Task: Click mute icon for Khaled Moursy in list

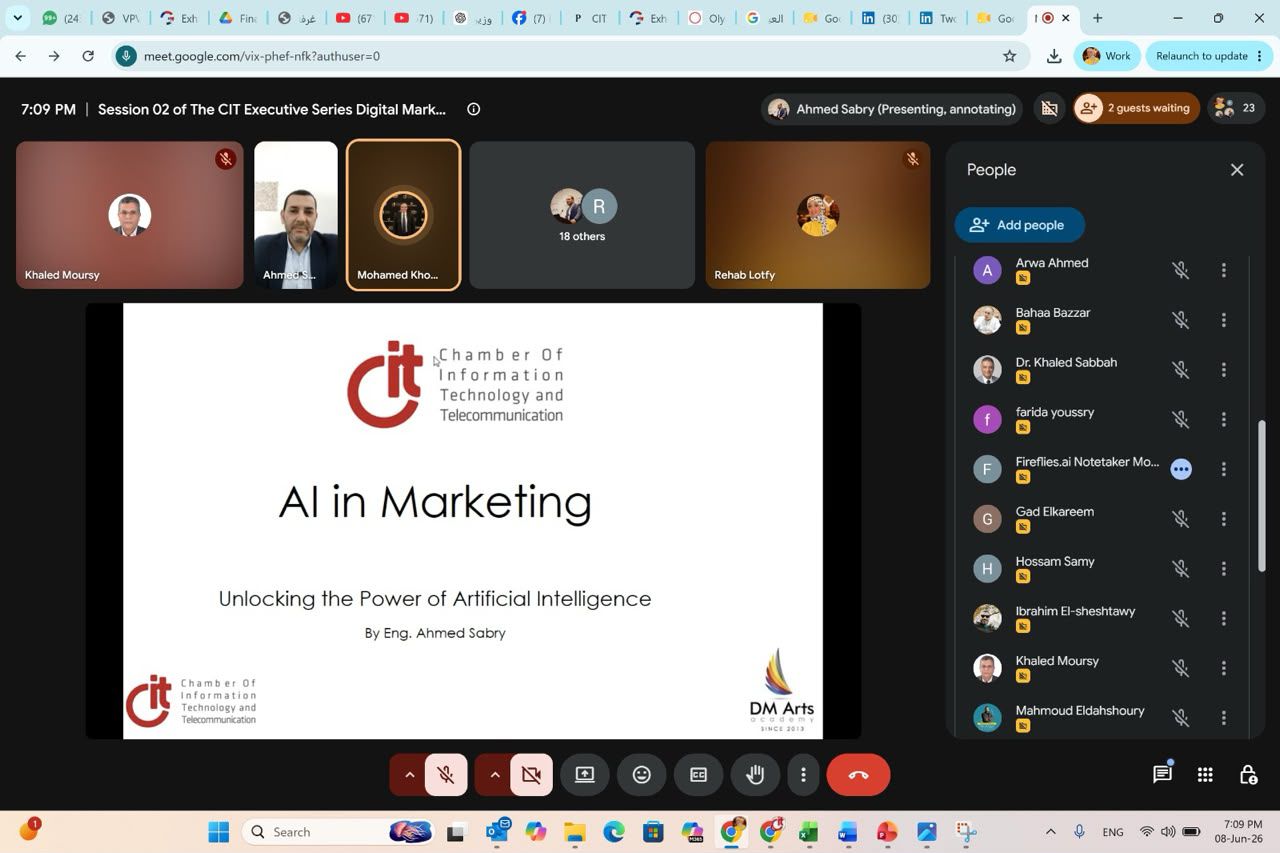Action: [x=1181, y=668]
